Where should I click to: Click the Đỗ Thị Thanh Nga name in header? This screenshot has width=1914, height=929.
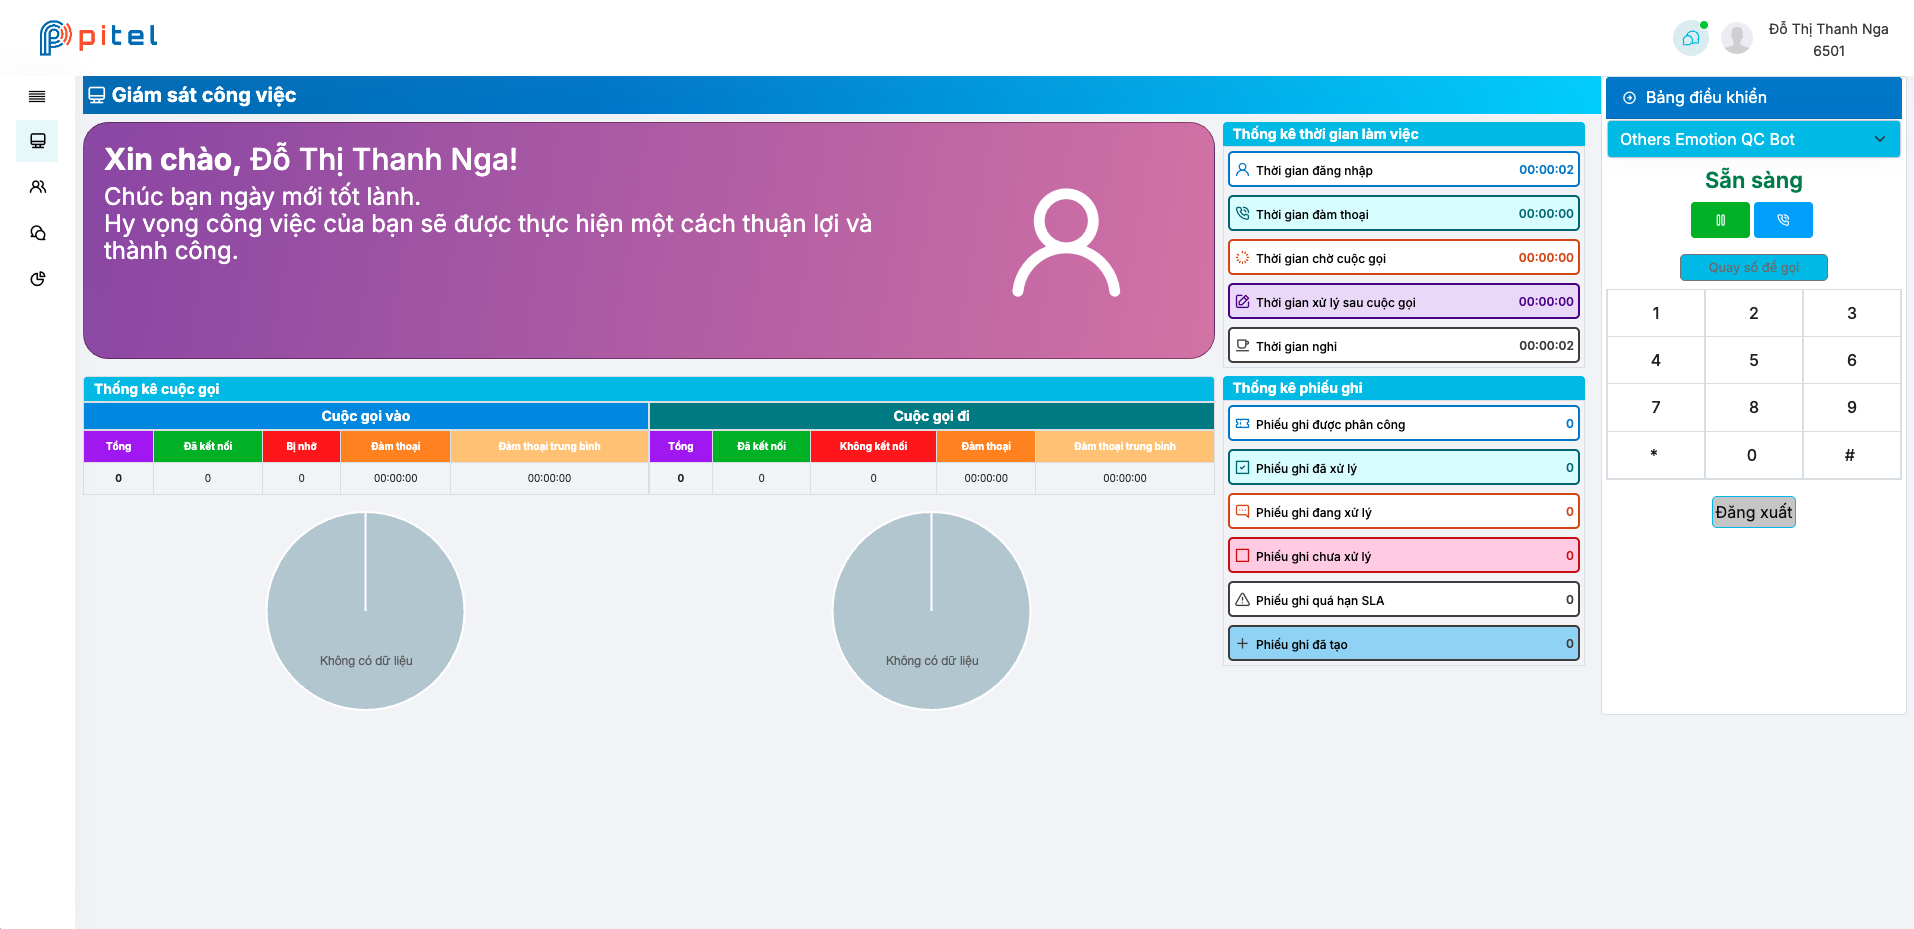pyautogui.click(x=1828, y=29)
